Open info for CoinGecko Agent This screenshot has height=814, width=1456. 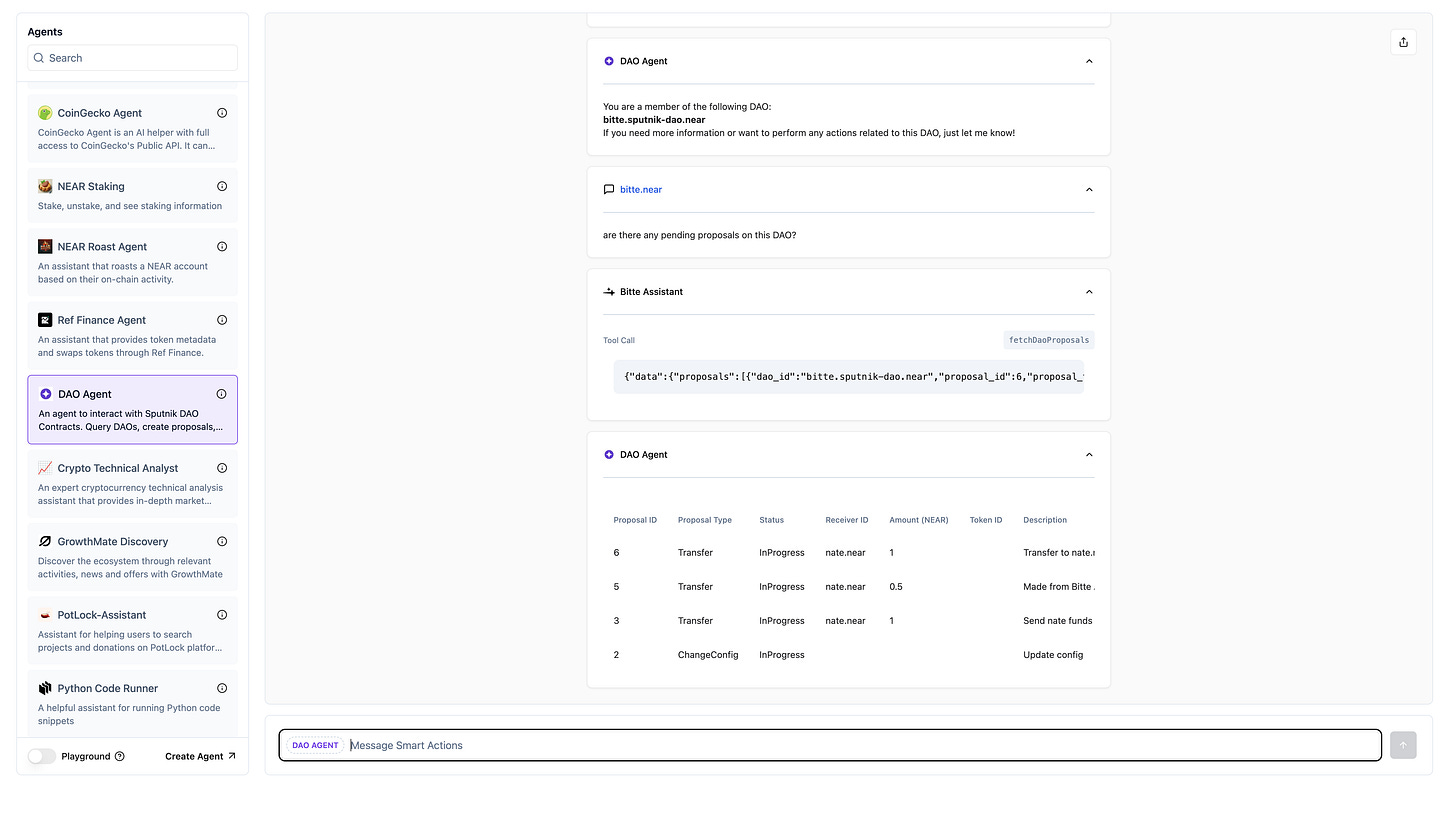(x=222, y=113)
